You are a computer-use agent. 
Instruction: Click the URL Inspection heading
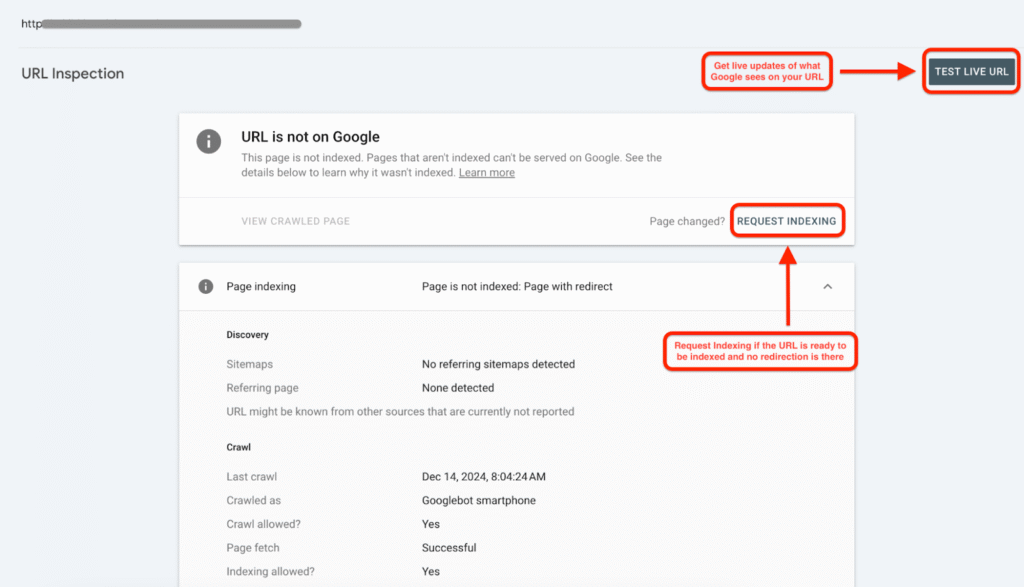click(73, 74)
